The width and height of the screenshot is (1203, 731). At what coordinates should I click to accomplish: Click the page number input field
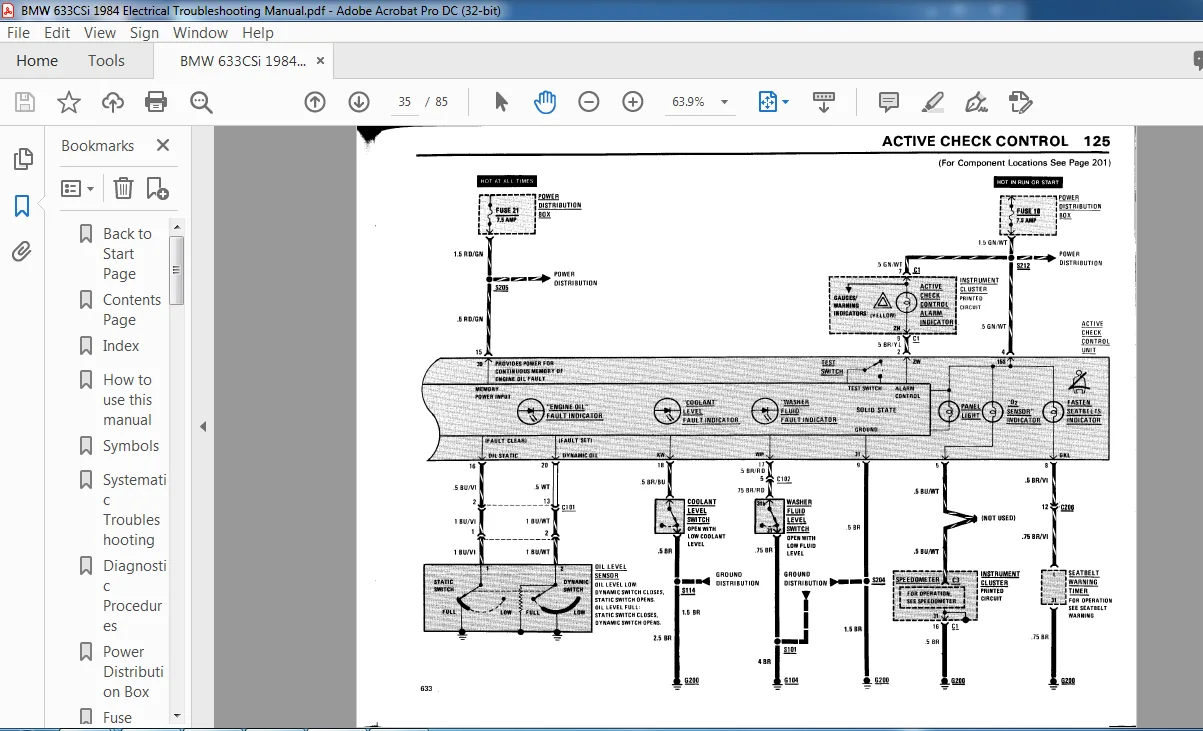404,102
